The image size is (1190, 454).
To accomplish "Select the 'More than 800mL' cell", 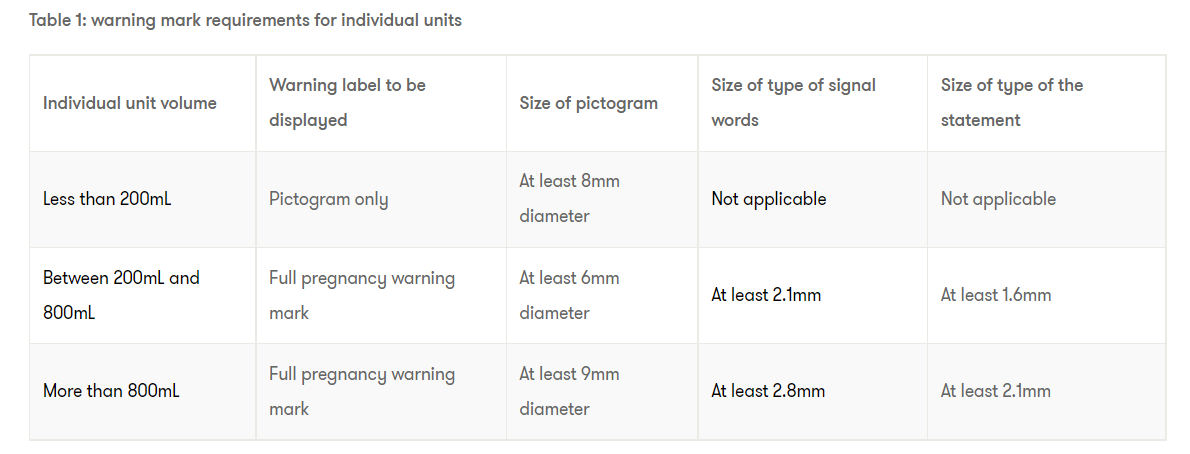I will click(111, 391).
